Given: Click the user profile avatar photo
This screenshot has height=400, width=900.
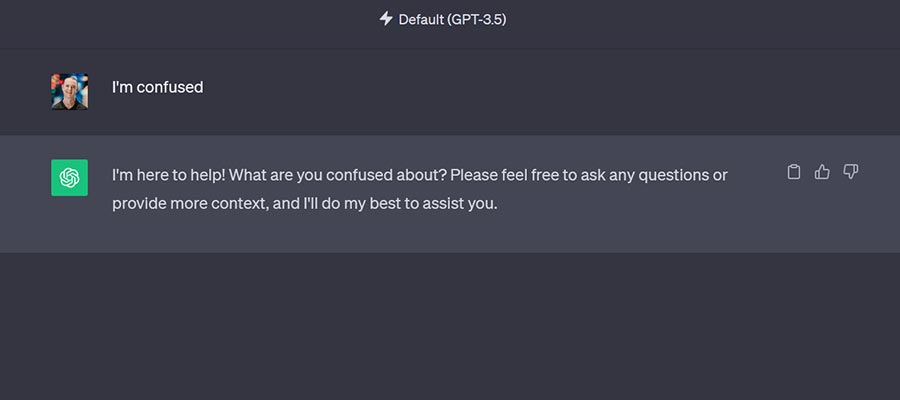Looking at the screenshot, I should (x=69, y=91).
